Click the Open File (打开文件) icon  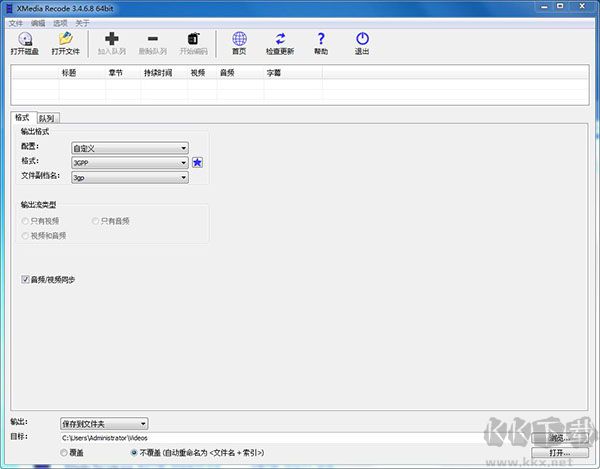coord(65,39)
